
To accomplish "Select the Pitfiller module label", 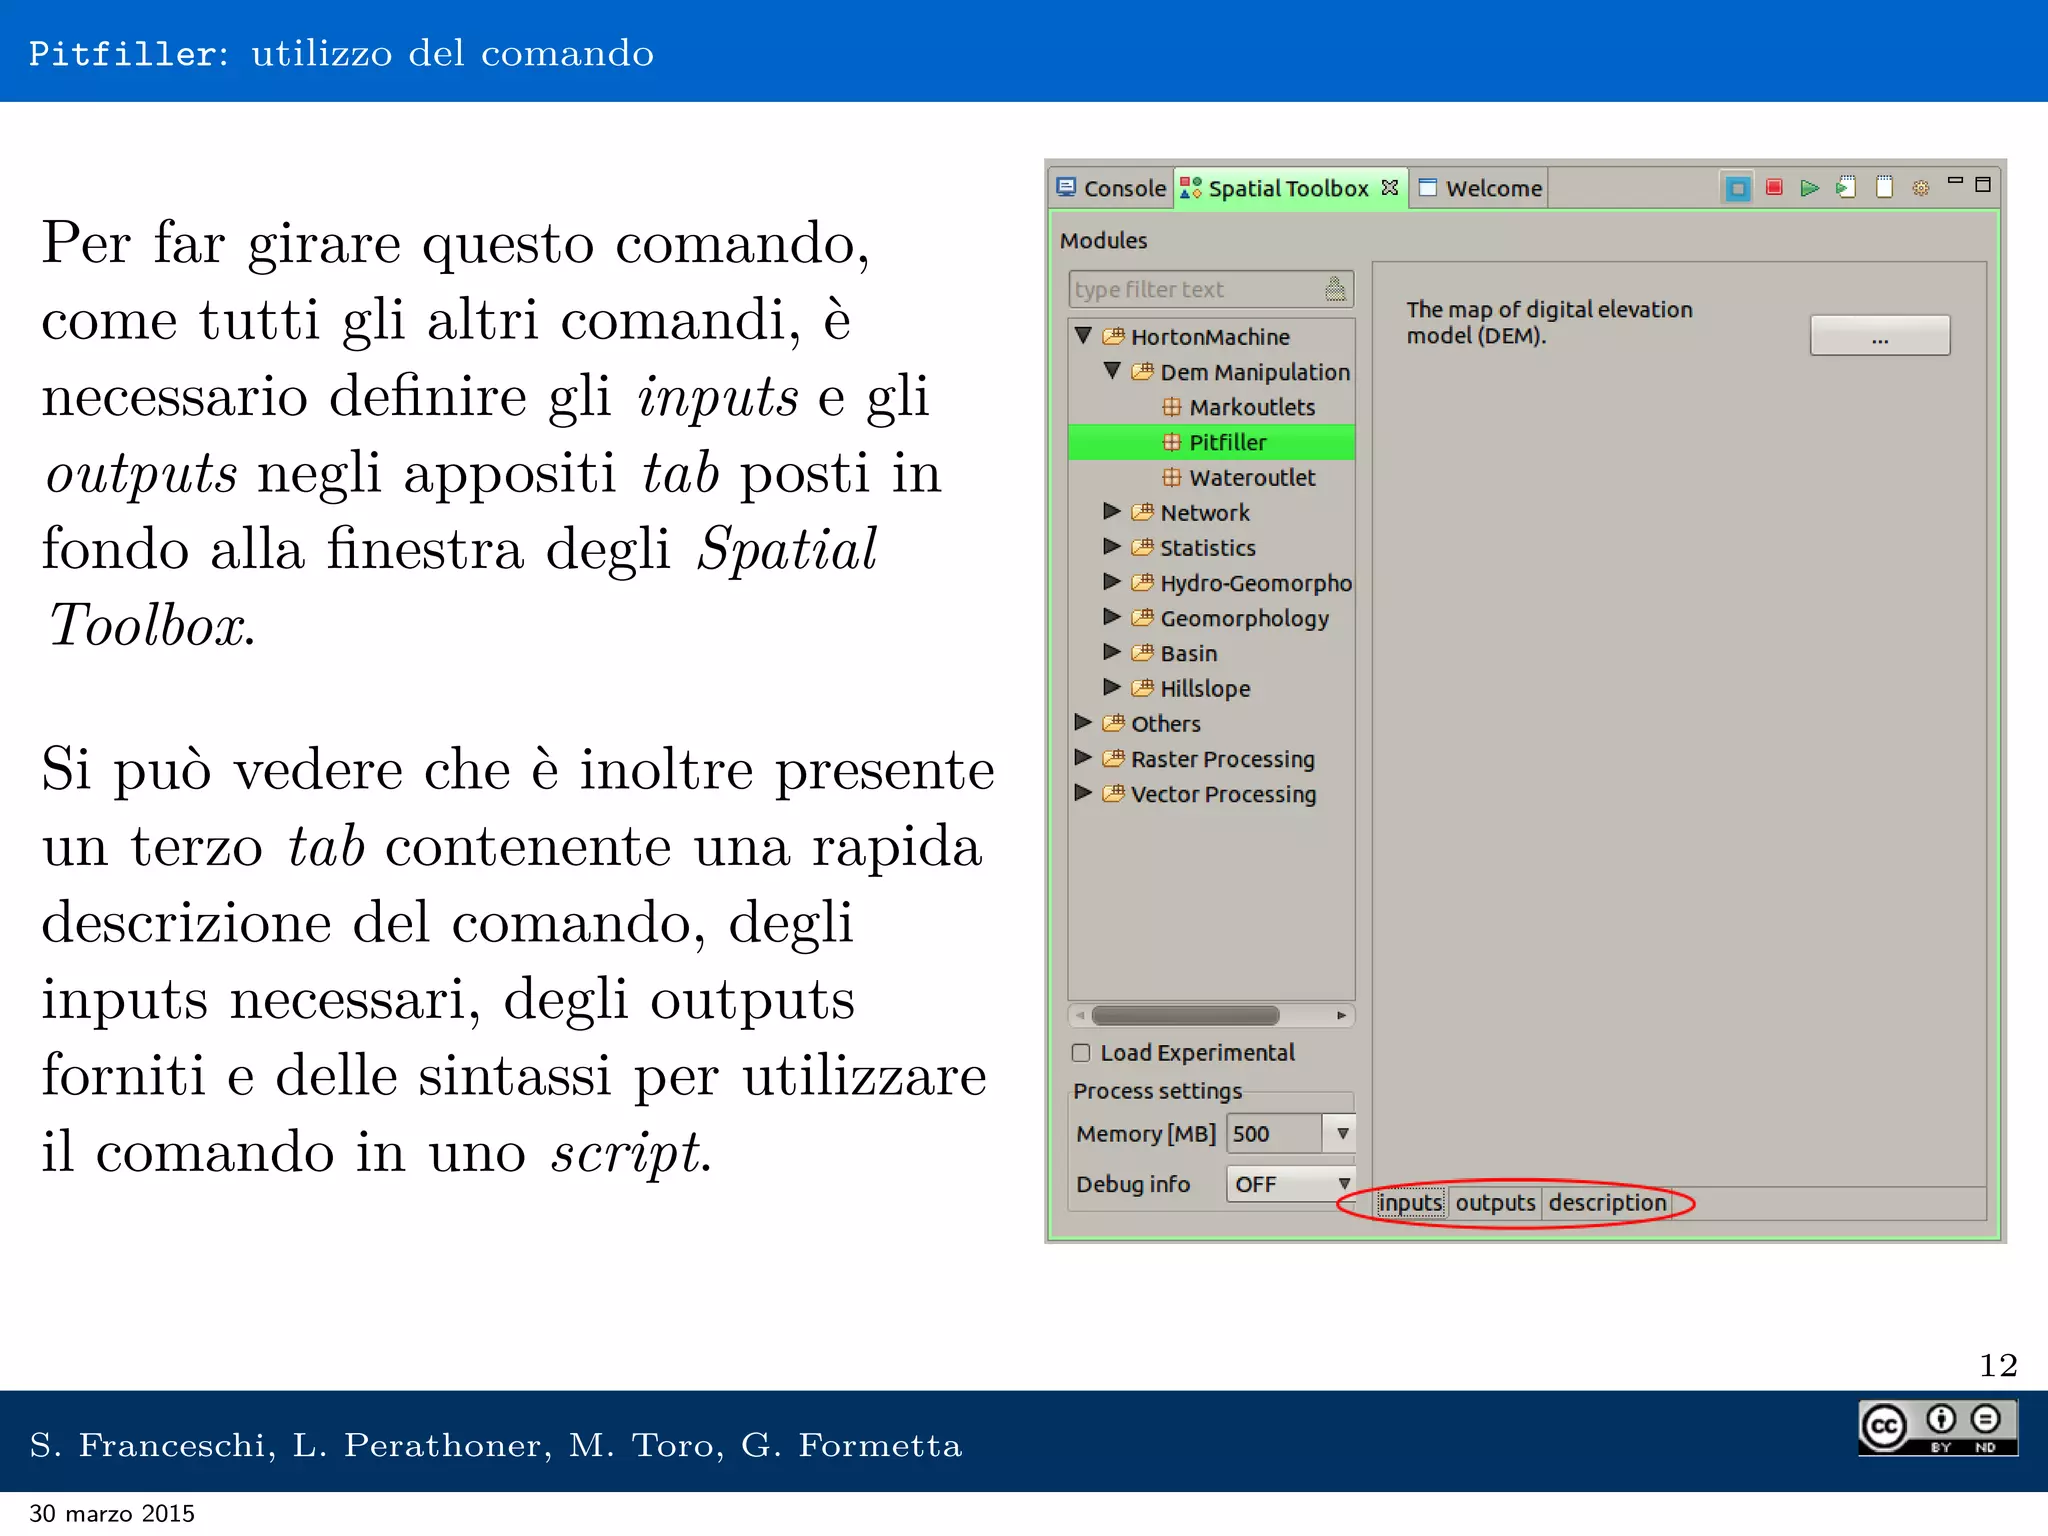I will (1228, 442).
